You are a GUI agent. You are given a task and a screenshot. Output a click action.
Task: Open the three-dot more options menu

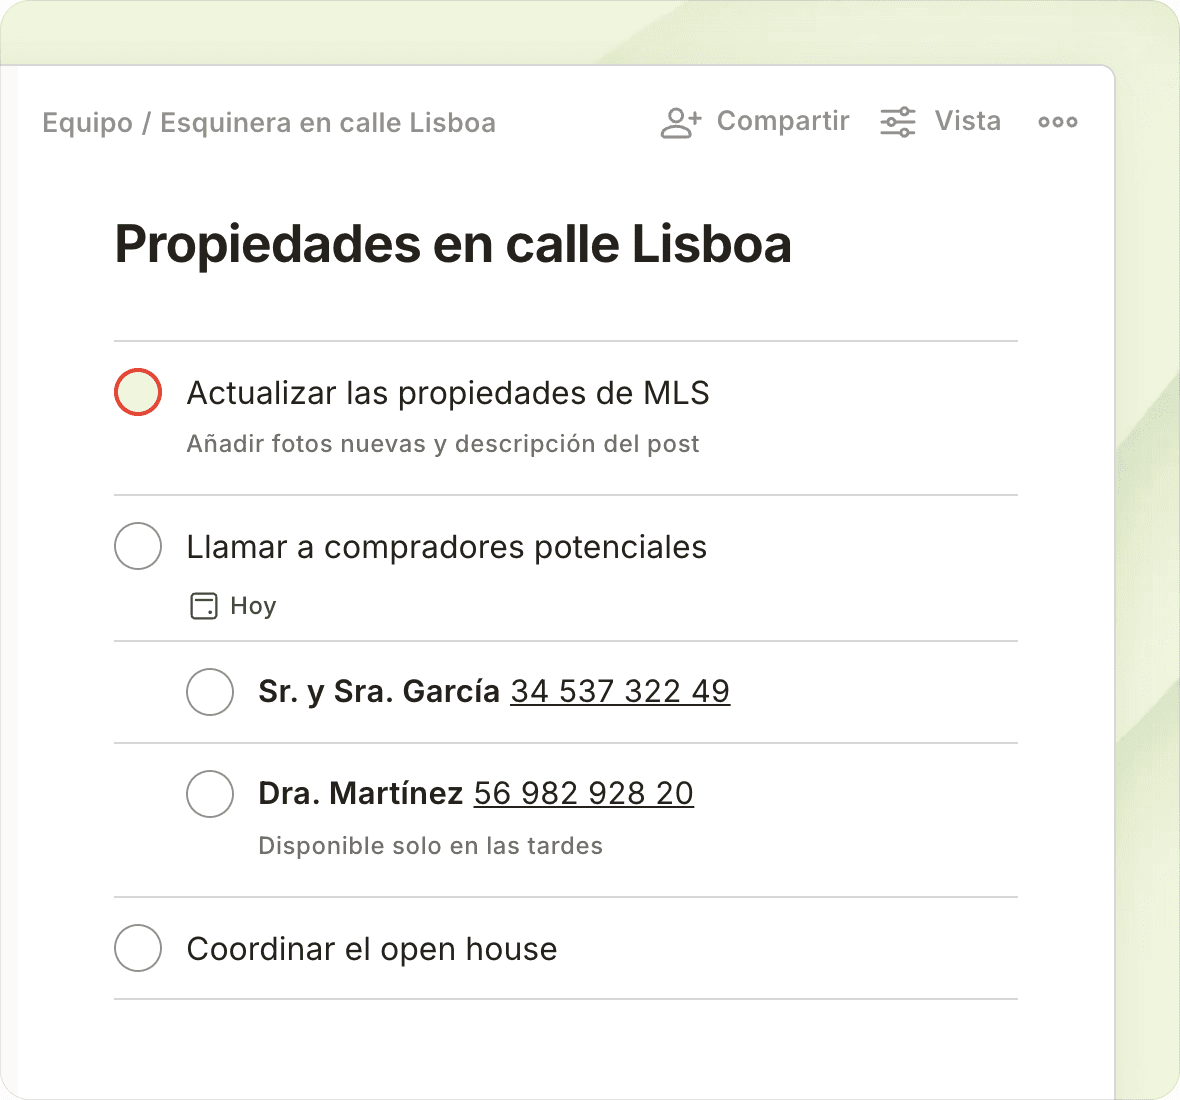click(1057, 122)
